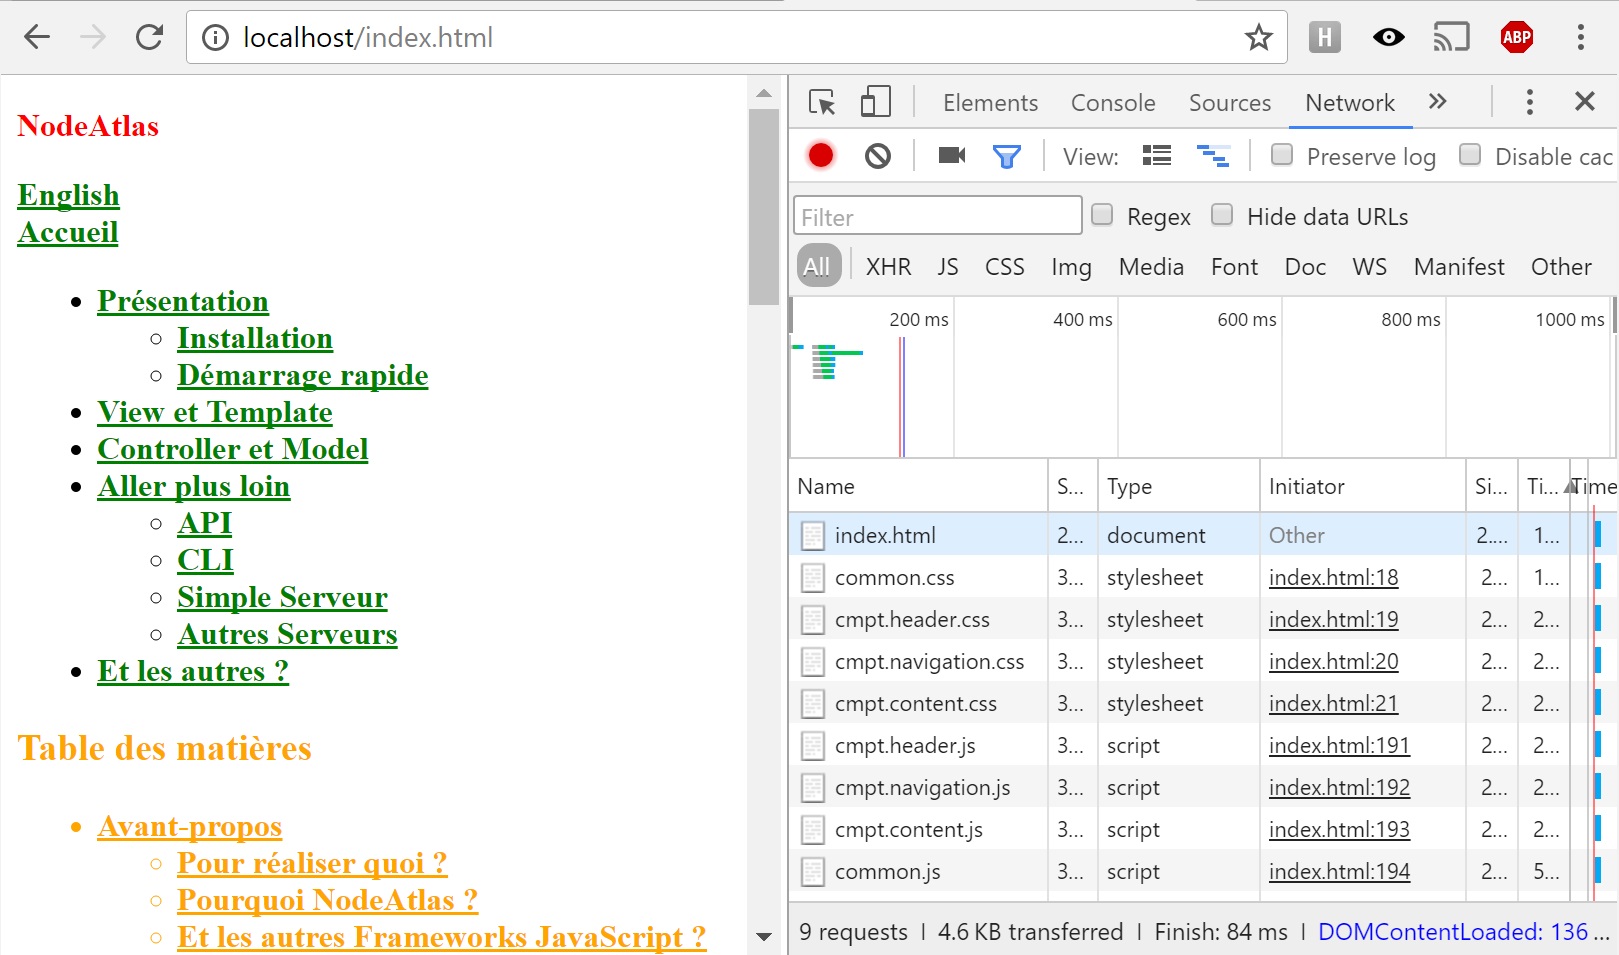Filter requests by Other type
The image size is (1619, 955).
(x=1561, y=267)
